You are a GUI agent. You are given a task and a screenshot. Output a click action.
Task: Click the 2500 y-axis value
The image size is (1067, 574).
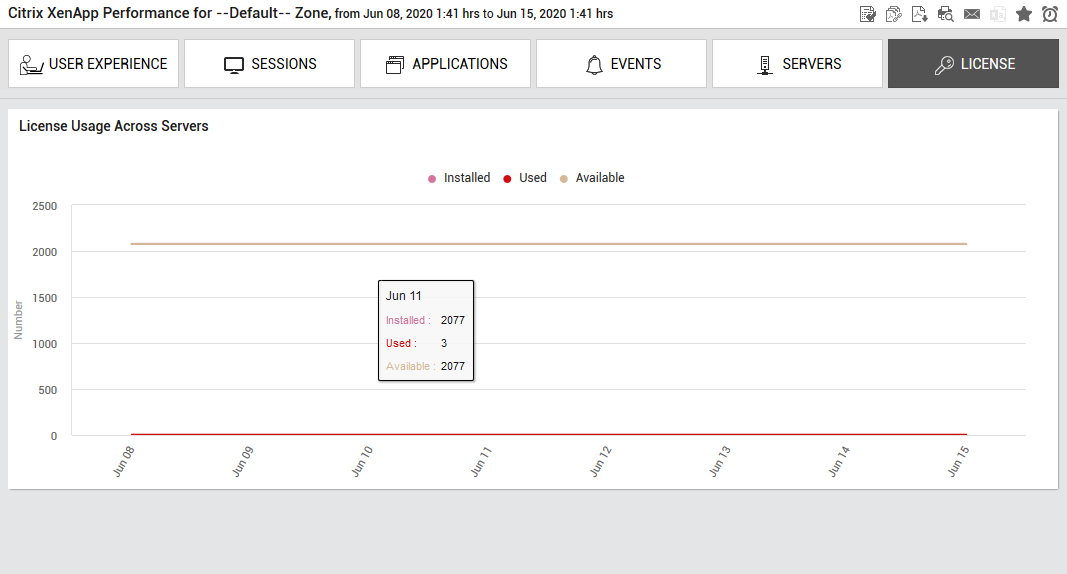pyautogui.click(x=44, y=206)
